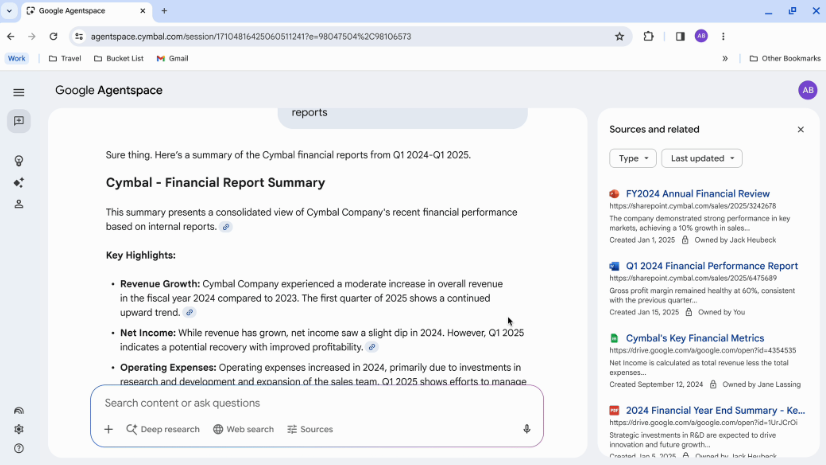Image resolution: width=826 pixels, height=465 pixels.
Task: Open the people icon in sidebar
Action: (x=18, y=204)
